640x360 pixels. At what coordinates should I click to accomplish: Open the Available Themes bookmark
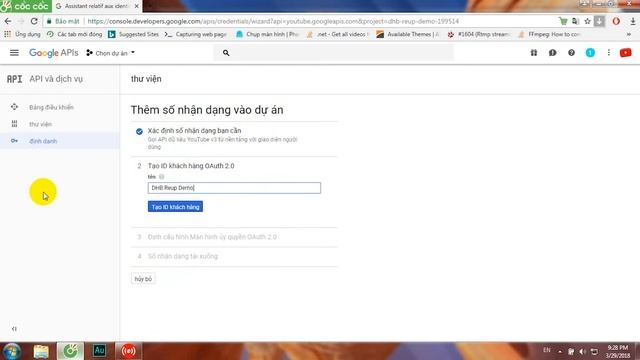pyautogui.click(x=408, y=34)
